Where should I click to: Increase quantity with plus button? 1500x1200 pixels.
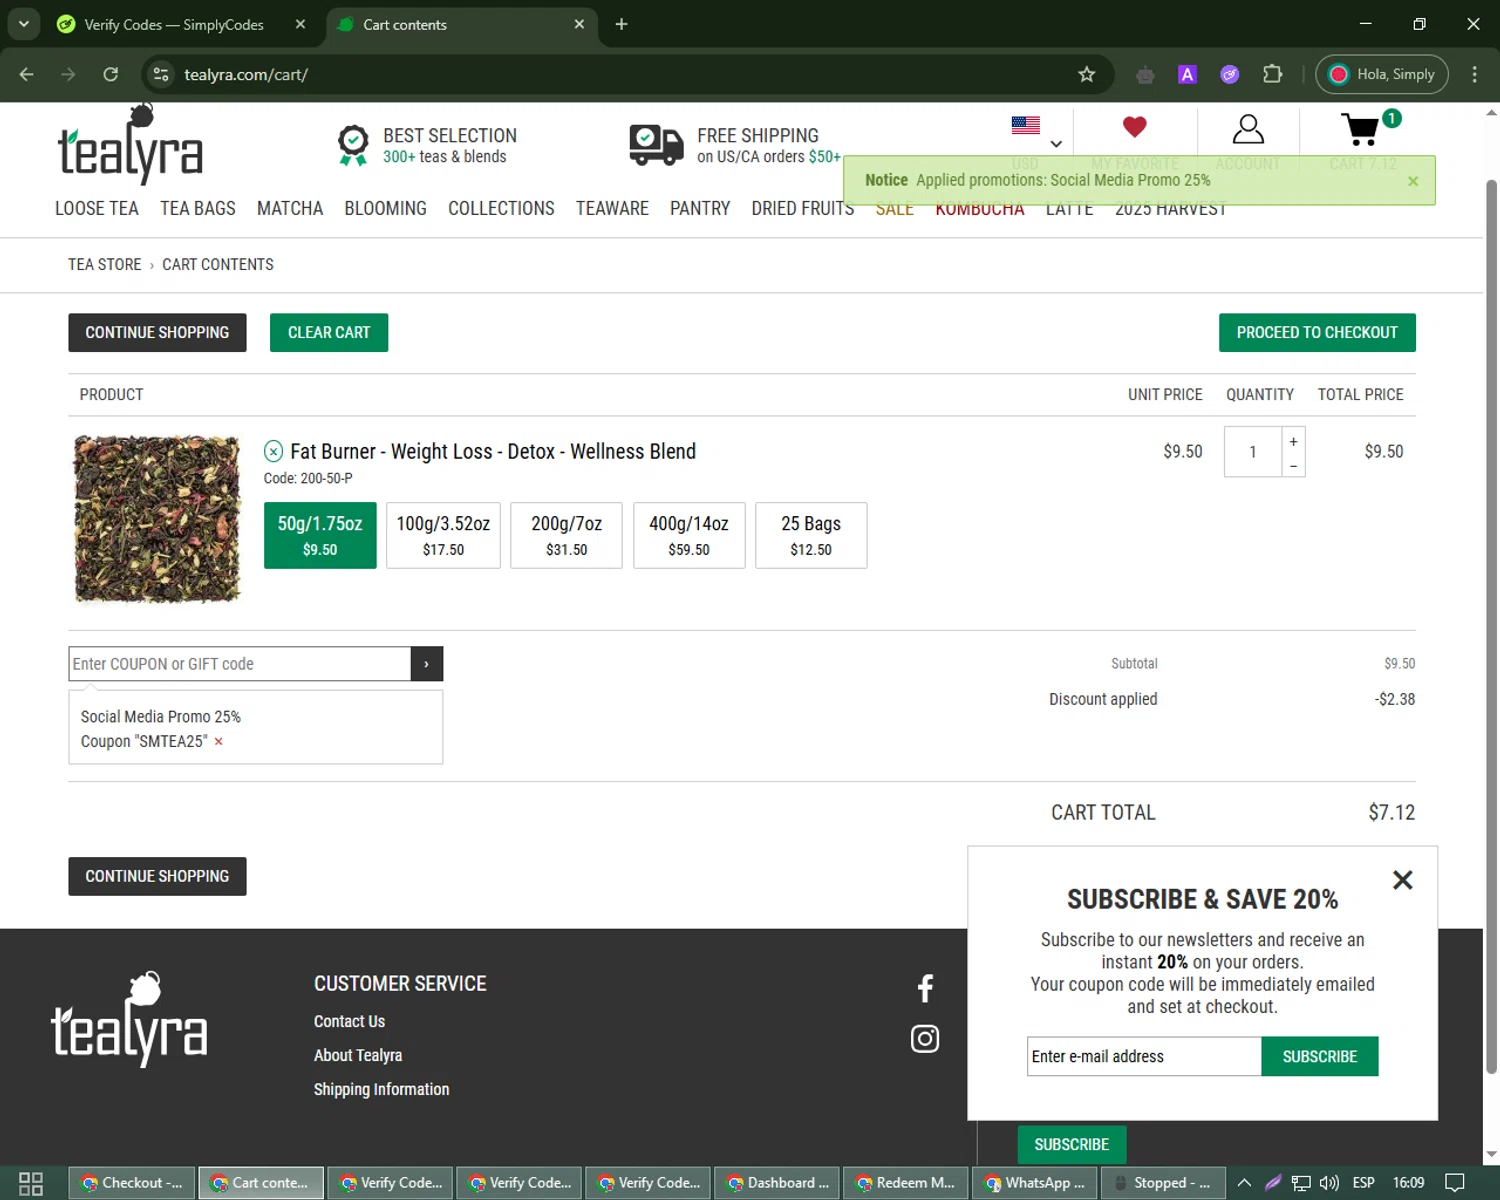[1293, 441]
